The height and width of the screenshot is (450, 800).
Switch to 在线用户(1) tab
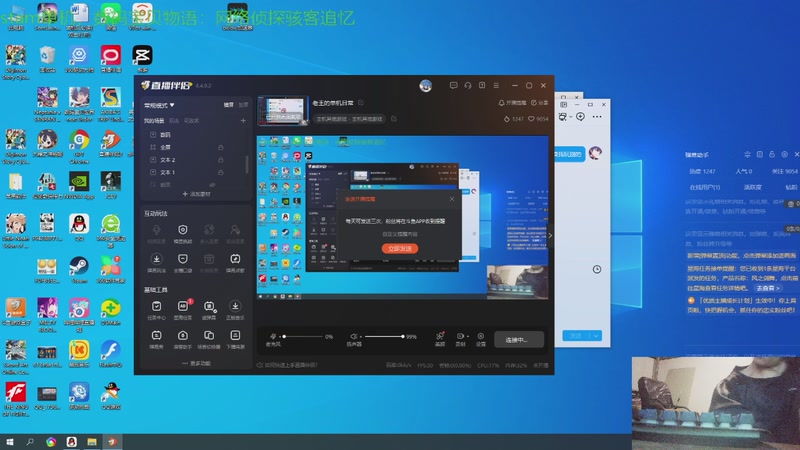(x=705, y=187)
